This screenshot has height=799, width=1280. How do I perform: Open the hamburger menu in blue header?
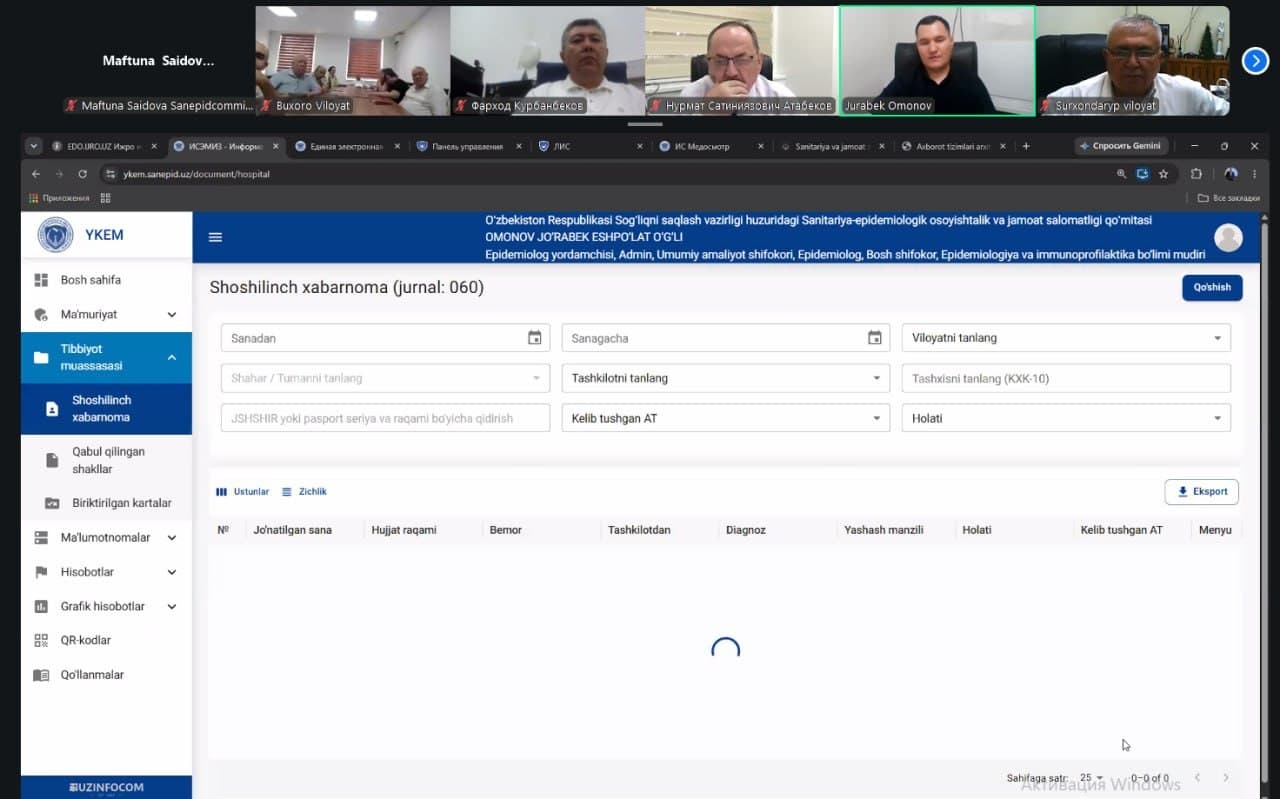click(215, 238)
